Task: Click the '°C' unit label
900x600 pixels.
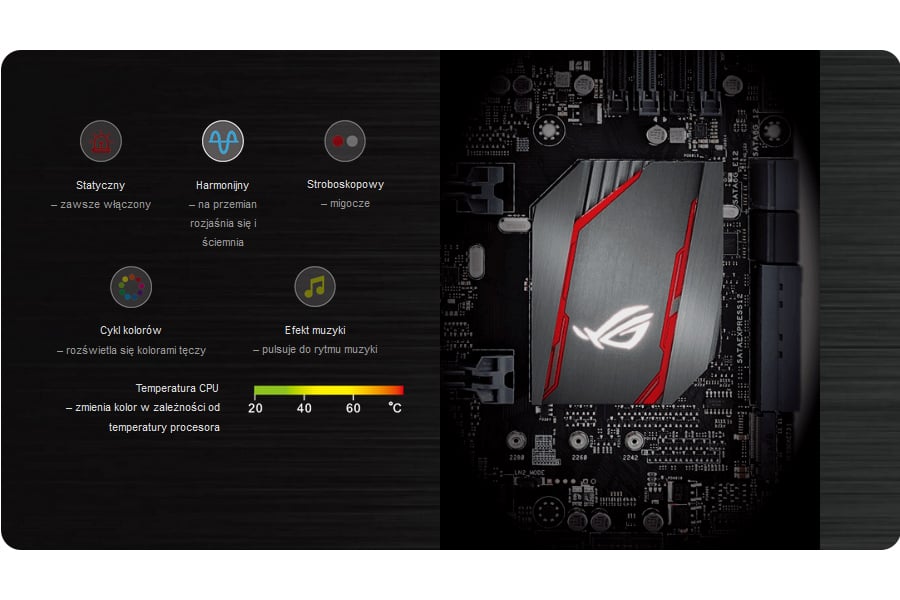Action: tap(395, 408)
